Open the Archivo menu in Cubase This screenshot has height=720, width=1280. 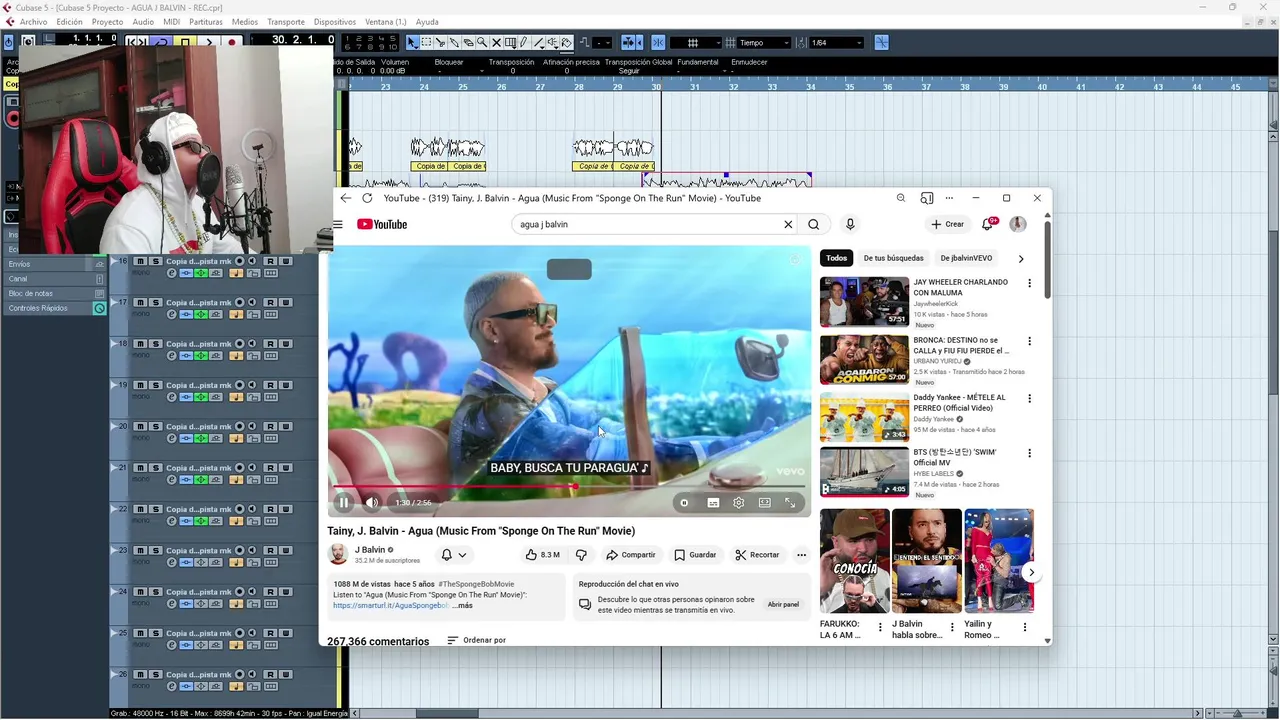(33, 22)
